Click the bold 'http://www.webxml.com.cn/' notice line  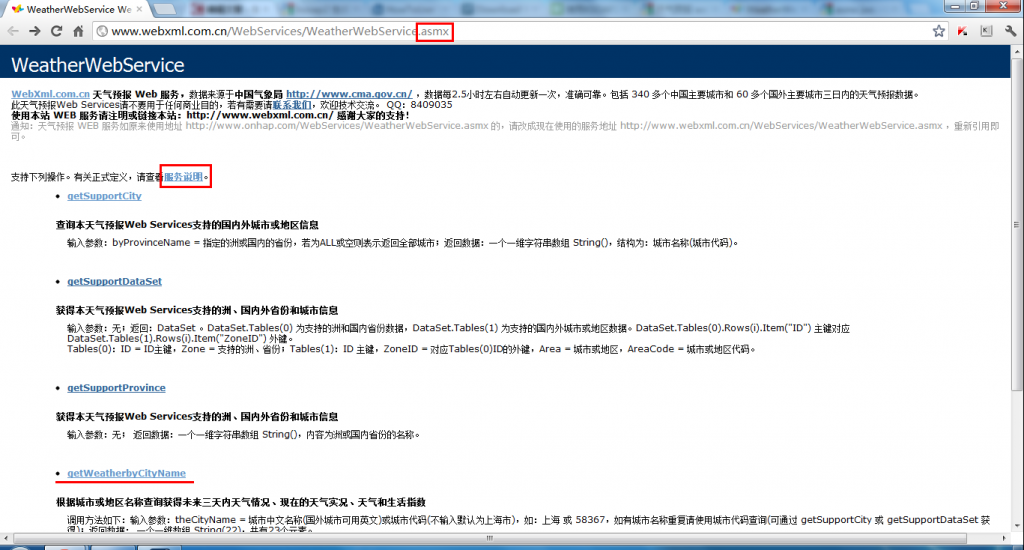[211, 115]
